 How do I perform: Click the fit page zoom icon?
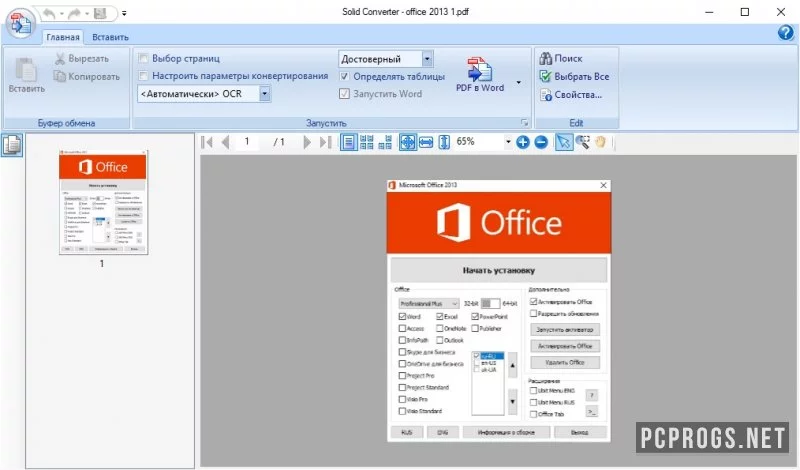[407, 142]
